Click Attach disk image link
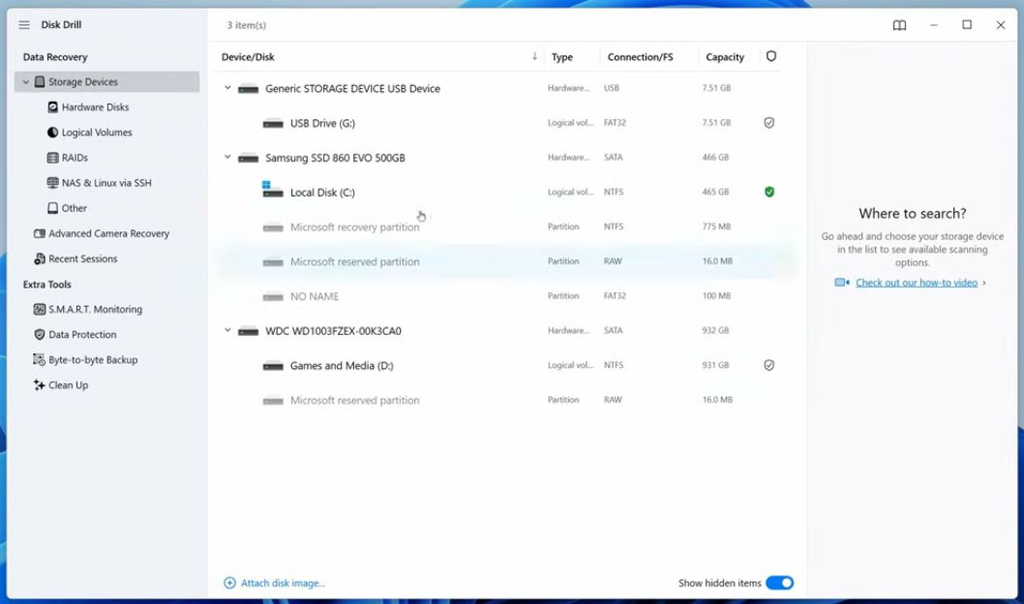1024x604 pixels. [283, 583]
